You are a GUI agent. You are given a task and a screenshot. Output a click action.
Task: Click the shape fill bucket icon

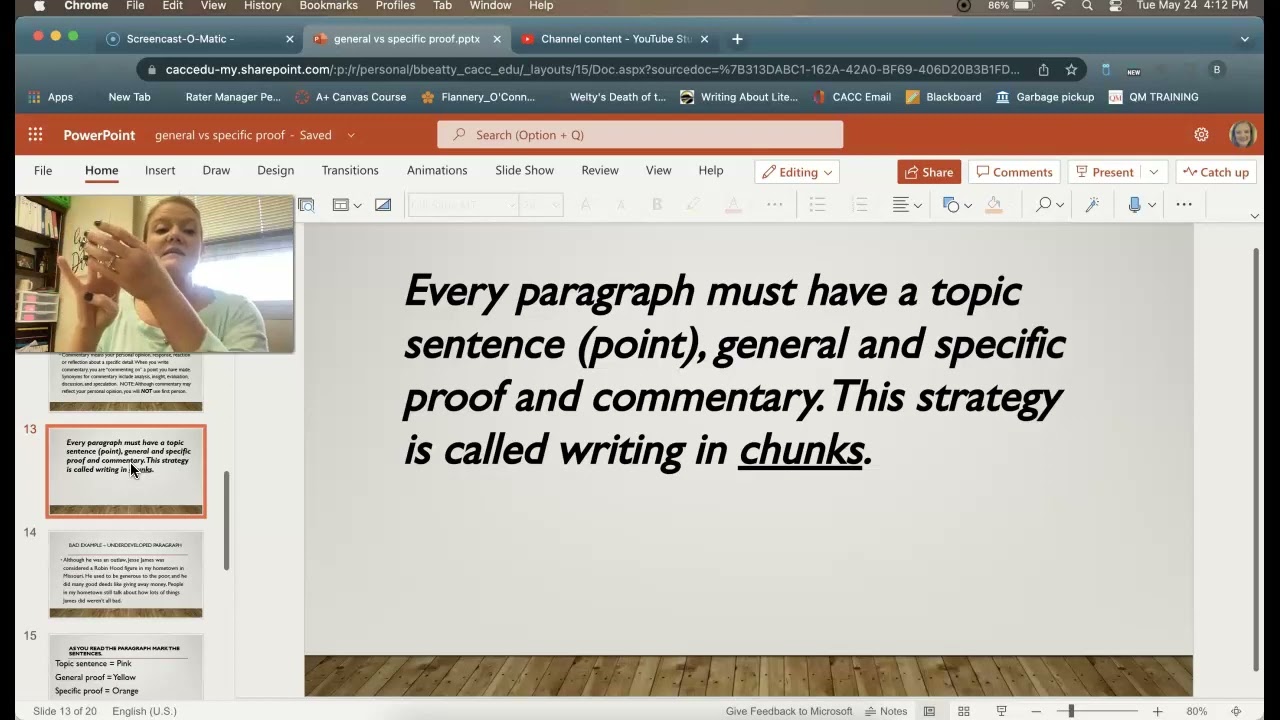pyautogui.click(x=994, y=204)
